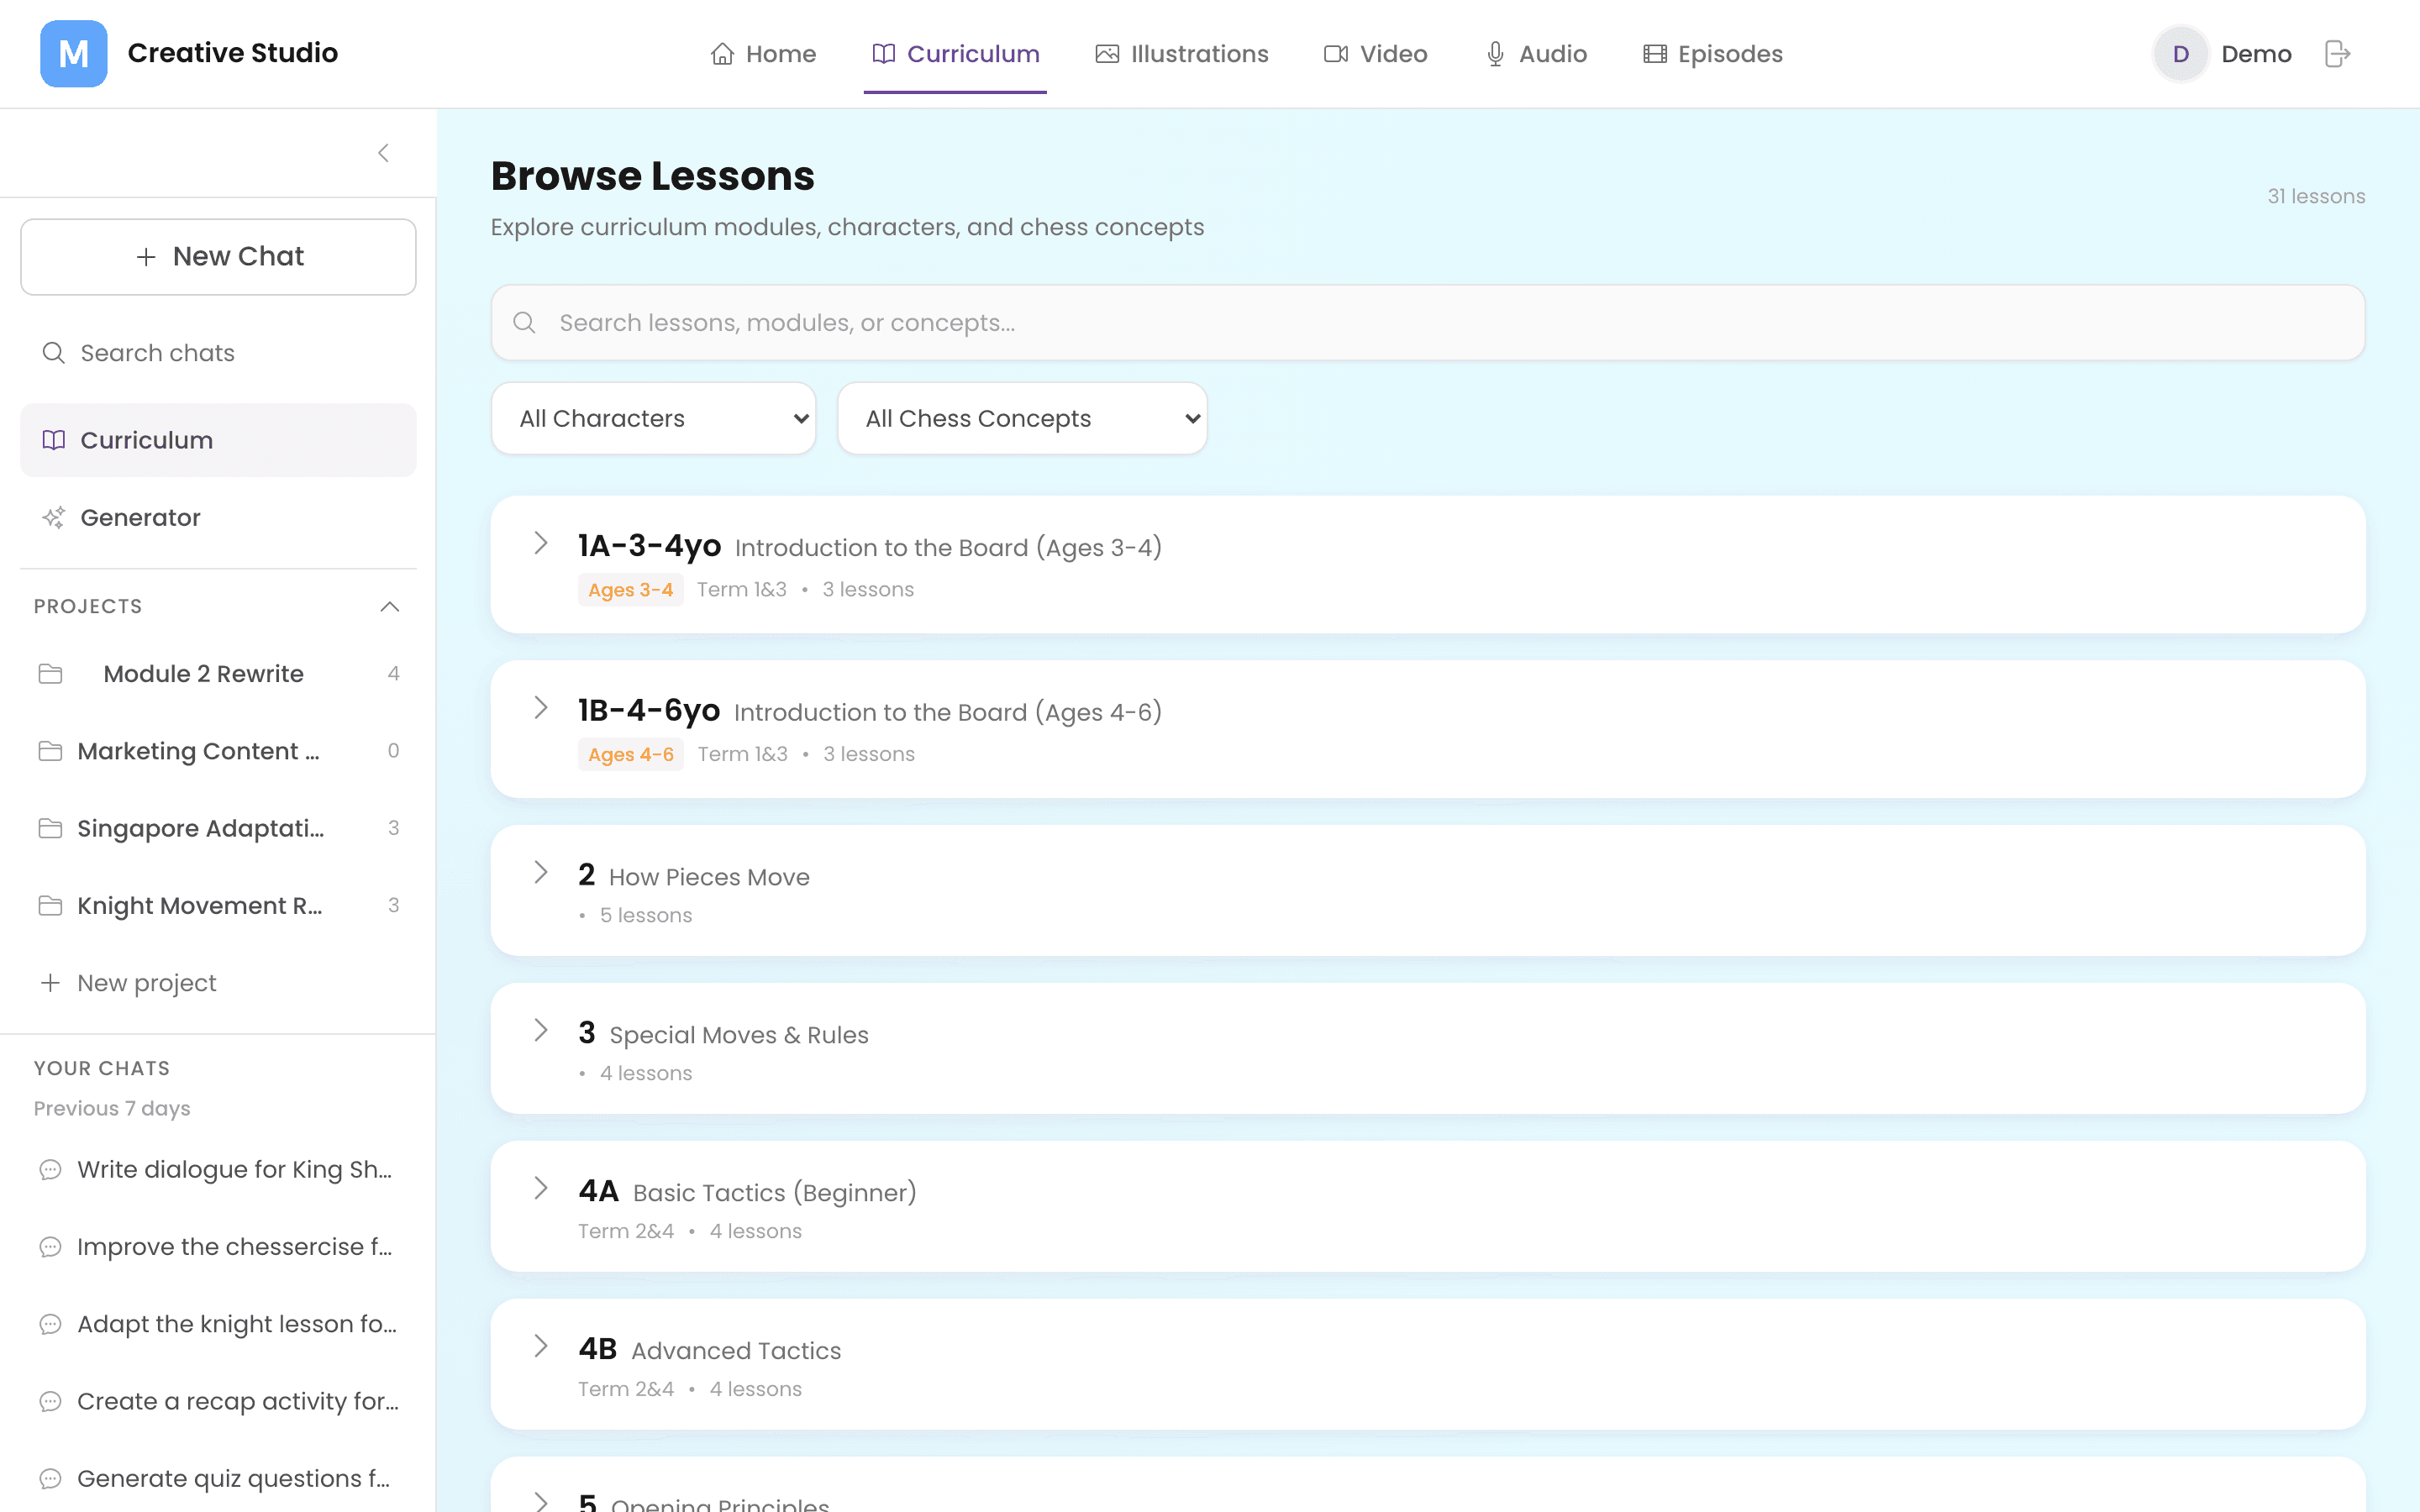Open chat Adapt the knight lesson
2420x1512 pixels.
click(x=218, y=1324)
